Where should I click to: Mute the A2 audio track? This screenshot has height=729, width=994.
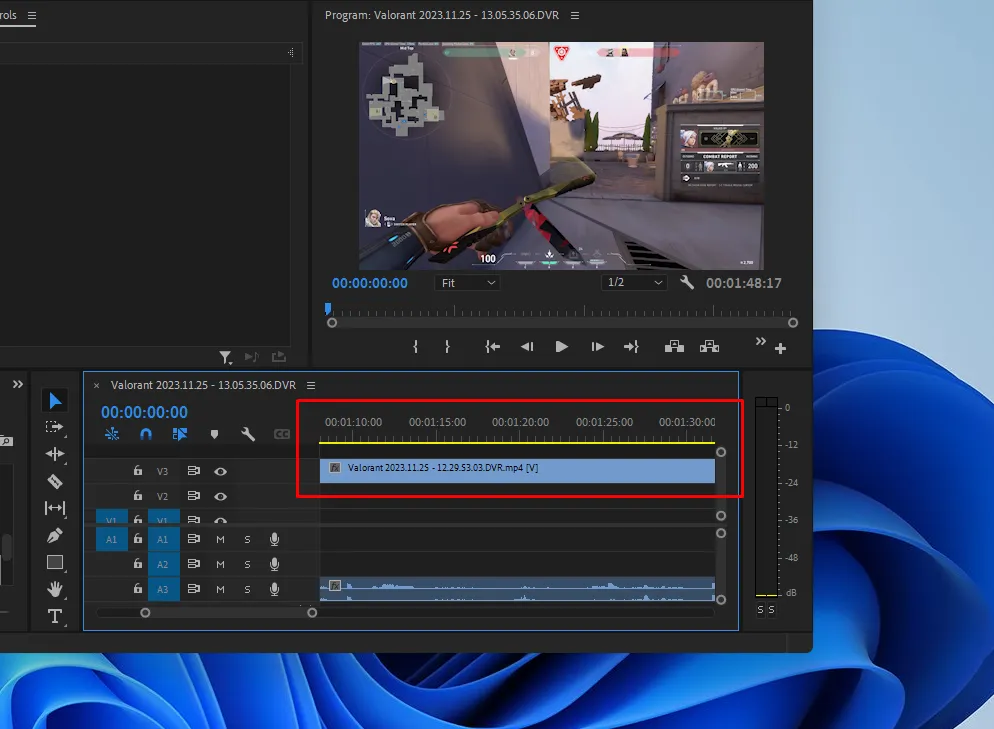point(221,564)
